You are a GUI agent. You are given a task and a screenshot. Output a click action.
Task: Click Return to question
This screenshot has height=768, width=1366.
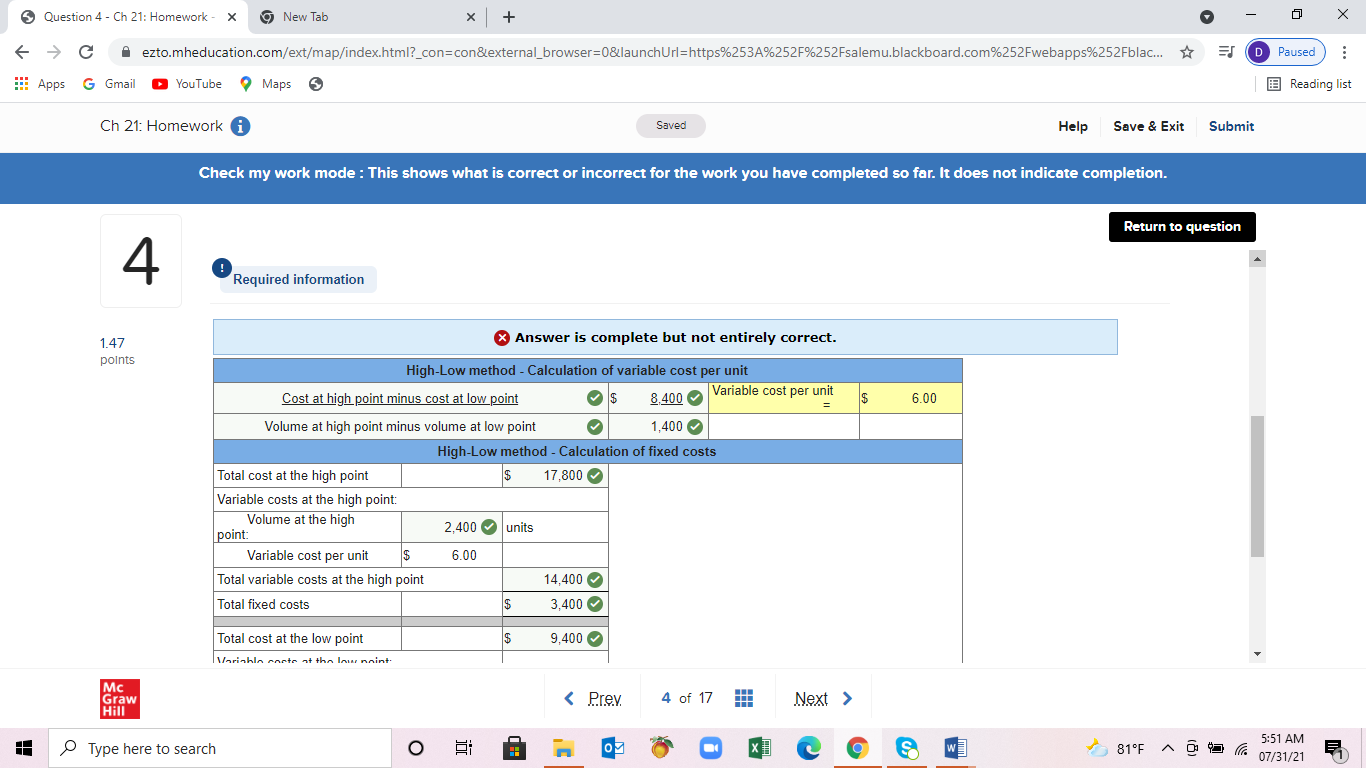point(1181,226)
